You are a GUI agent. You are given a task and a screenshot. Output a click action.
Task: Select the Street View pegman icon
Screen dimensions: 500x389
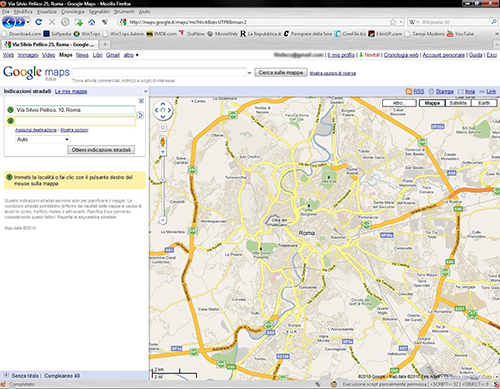pos(163,142)
